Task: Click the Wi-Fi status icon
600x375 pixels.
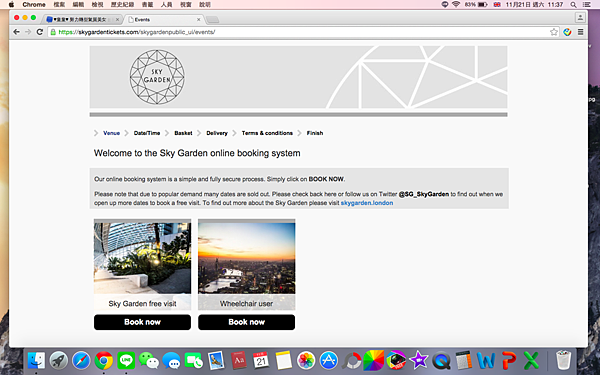Action: (x=456, y=5)
